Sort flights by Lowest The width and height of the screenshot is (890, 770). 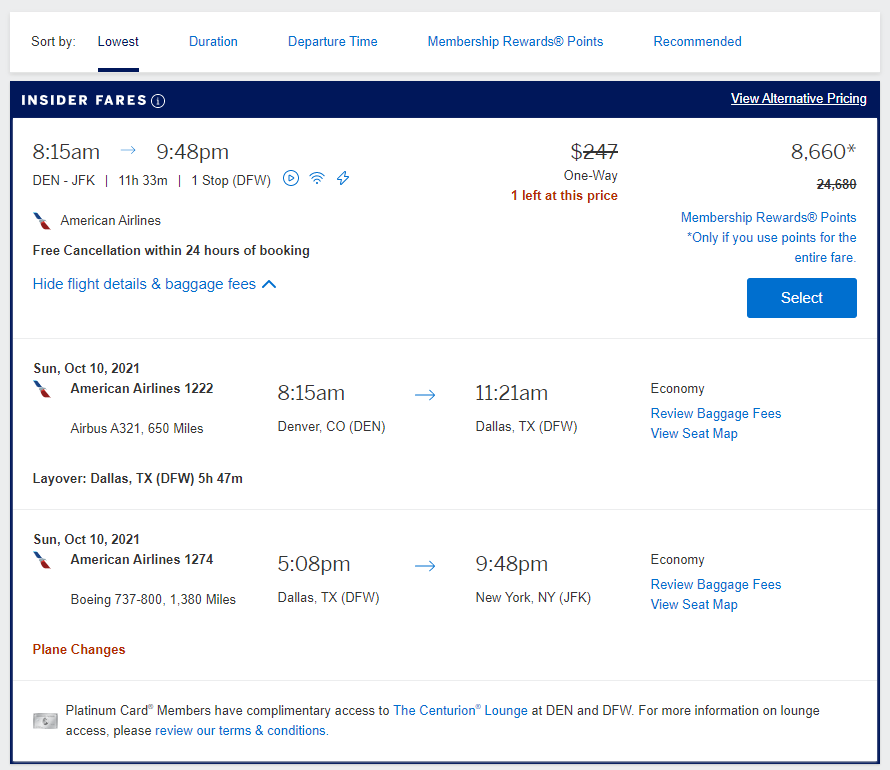(118, 42)
